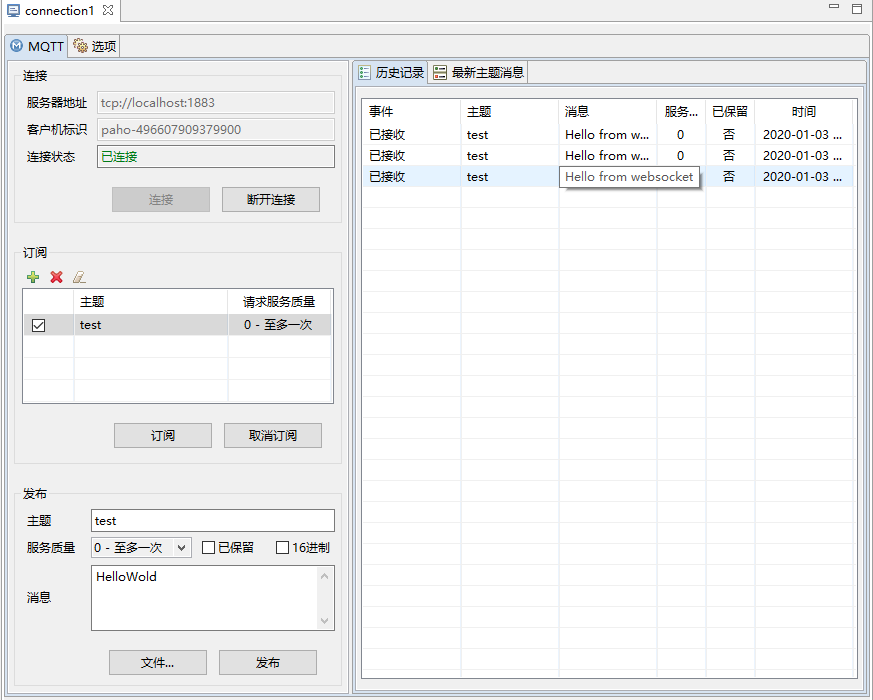Close the connection1 tab via X icon

[108, 10]
